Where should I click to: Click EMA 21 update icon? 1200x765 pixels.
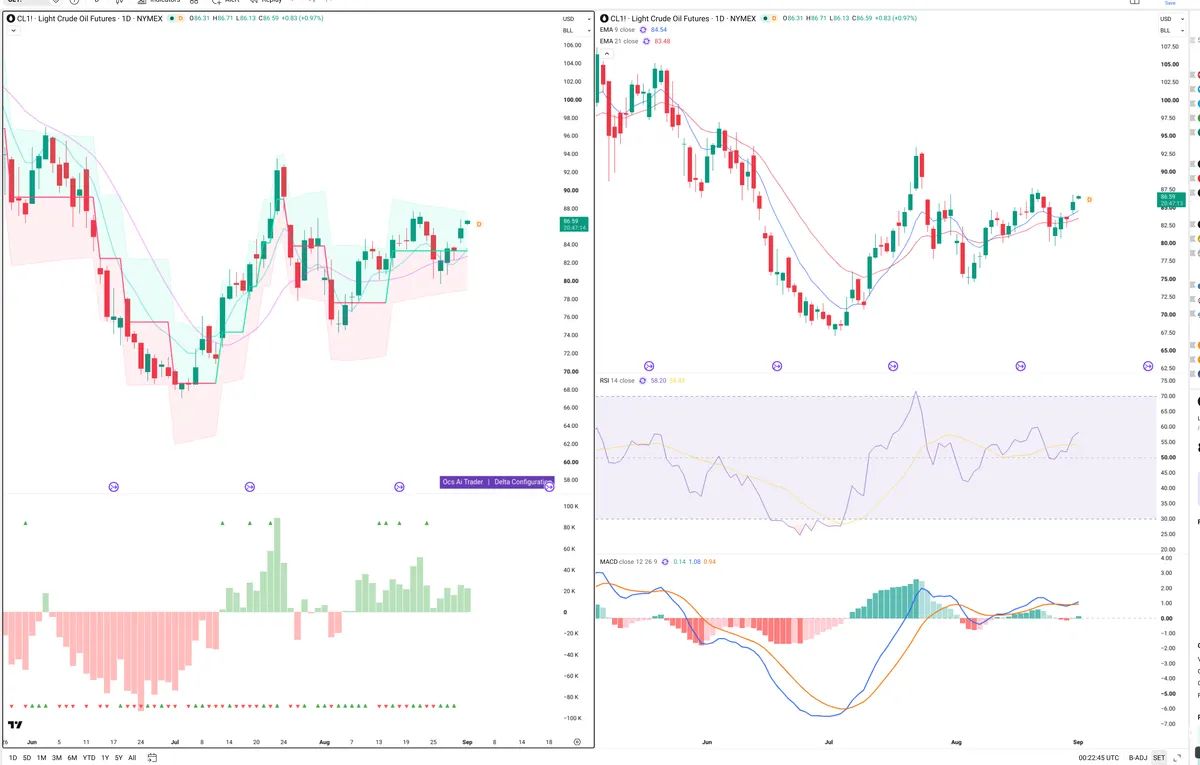646,41
